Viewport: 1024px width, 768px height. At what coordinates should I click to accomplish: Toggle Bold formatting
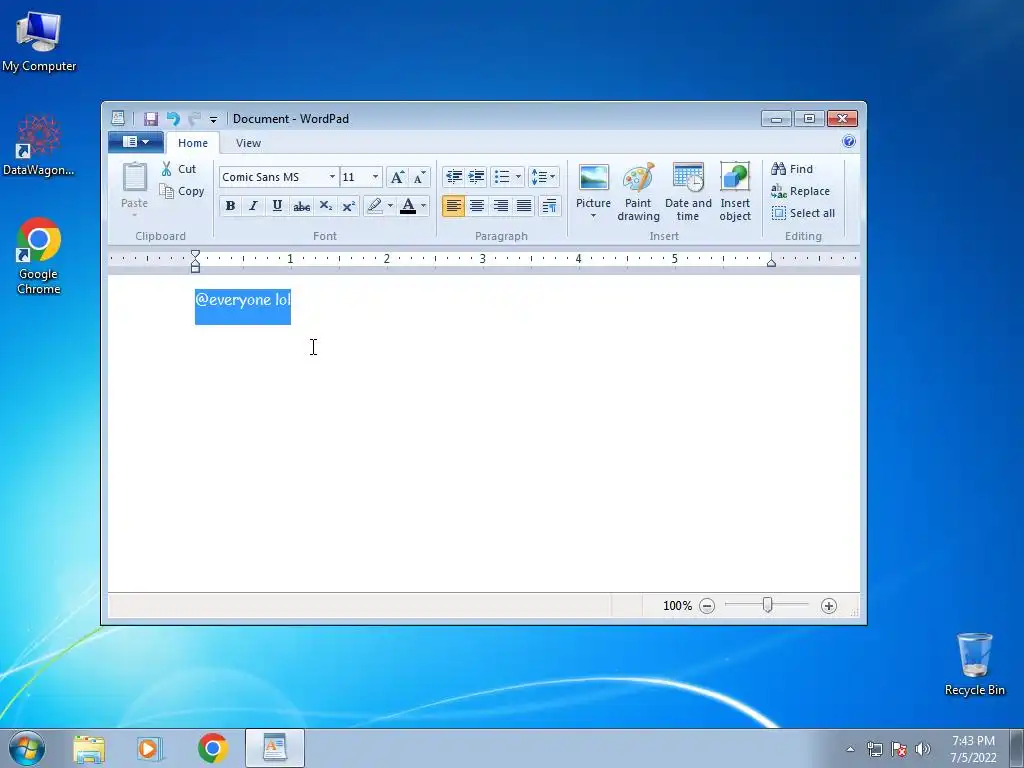[x=230, y=206]
